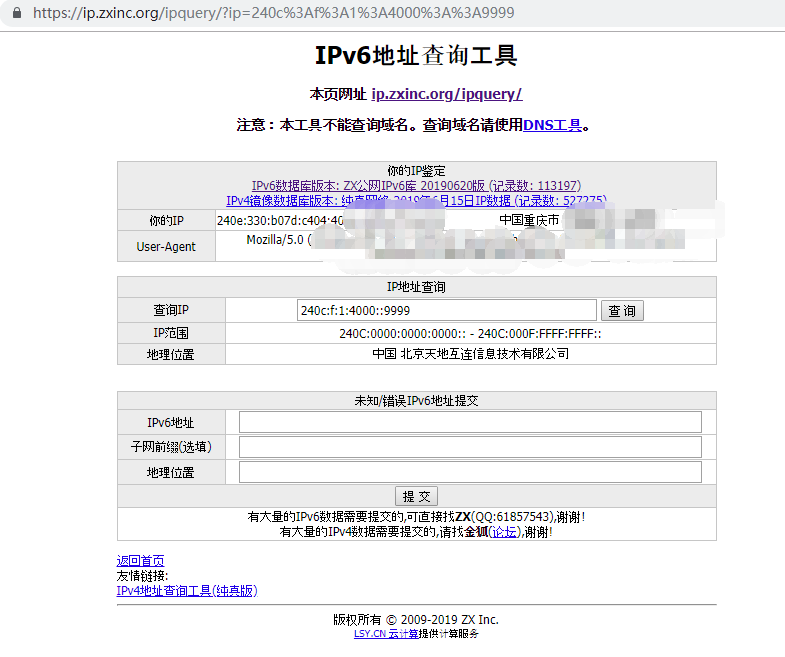Click the lock icon in address bar
This screenshot has width=785, height=657.
tap(17, 13)
